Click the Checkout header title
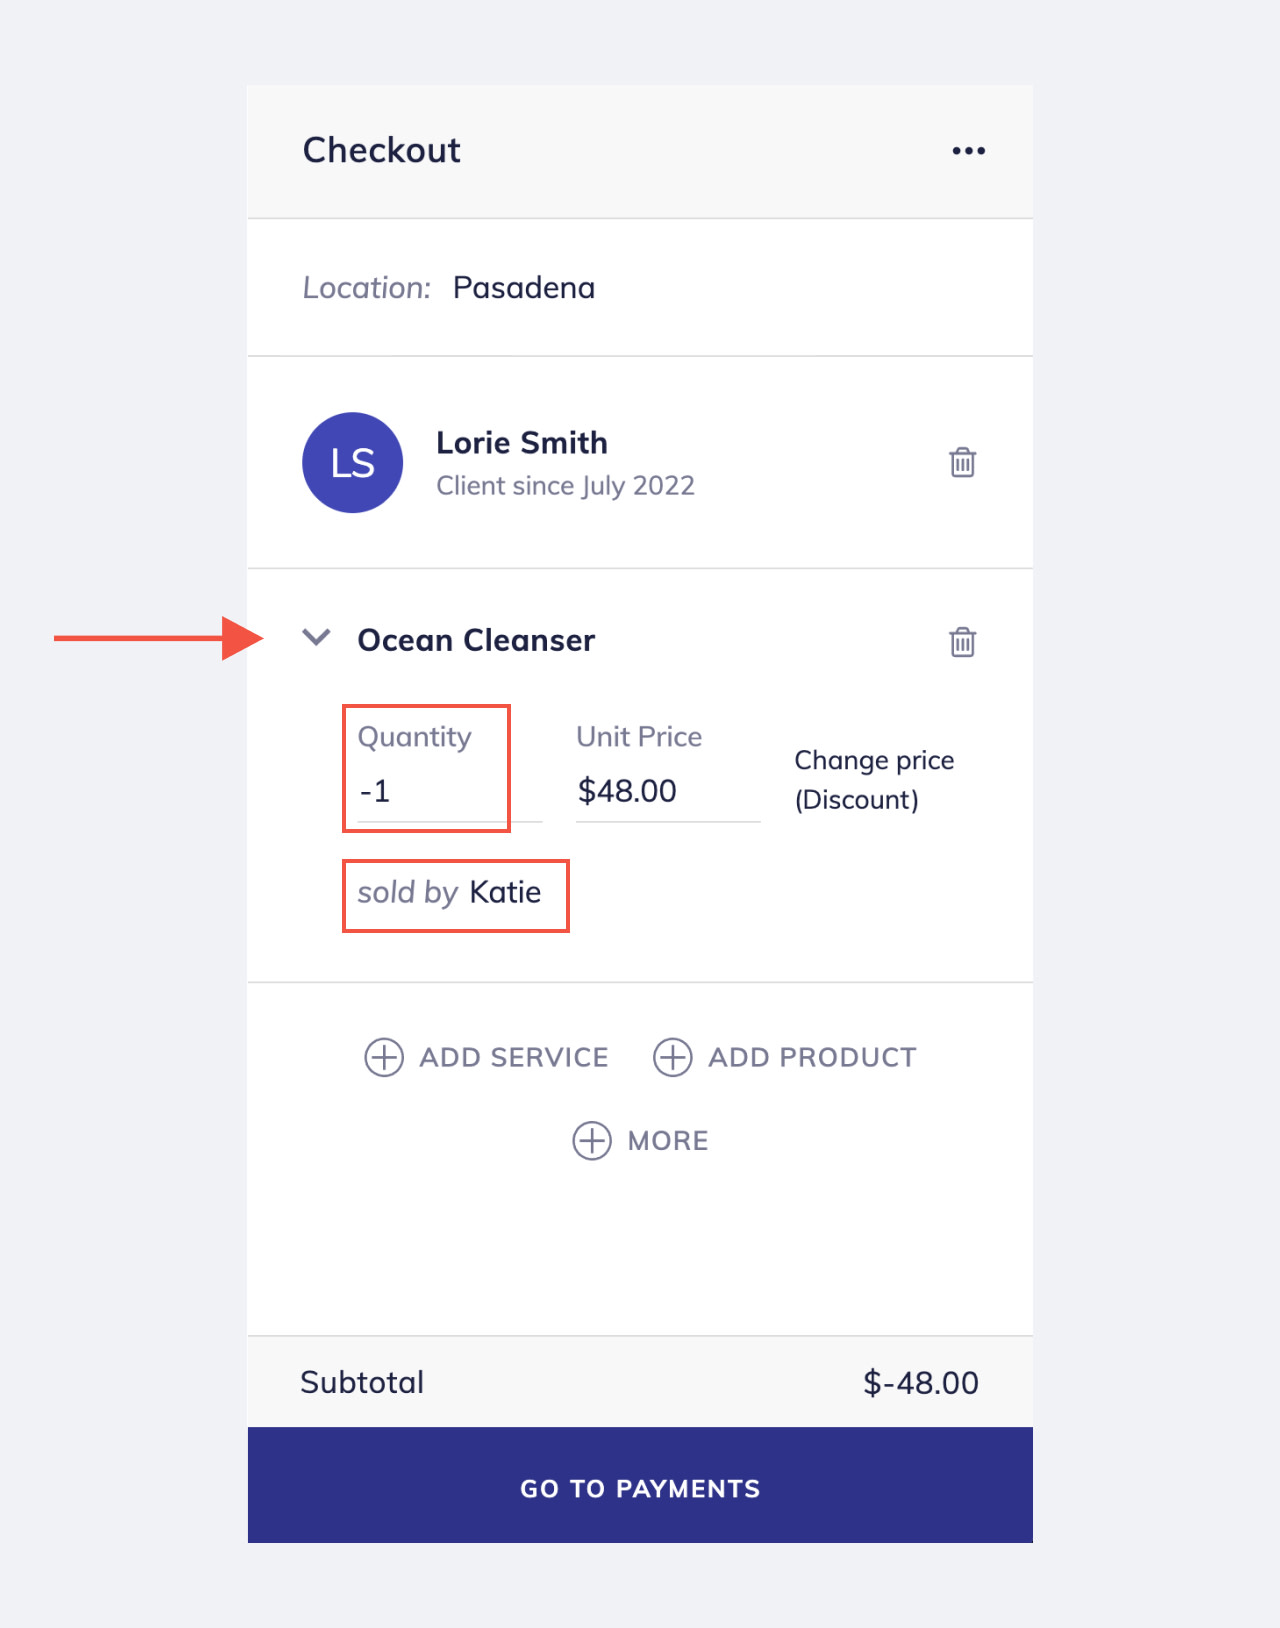Screen dimensions: 1280x1628 pyautogui.click(x=381, y=150)
